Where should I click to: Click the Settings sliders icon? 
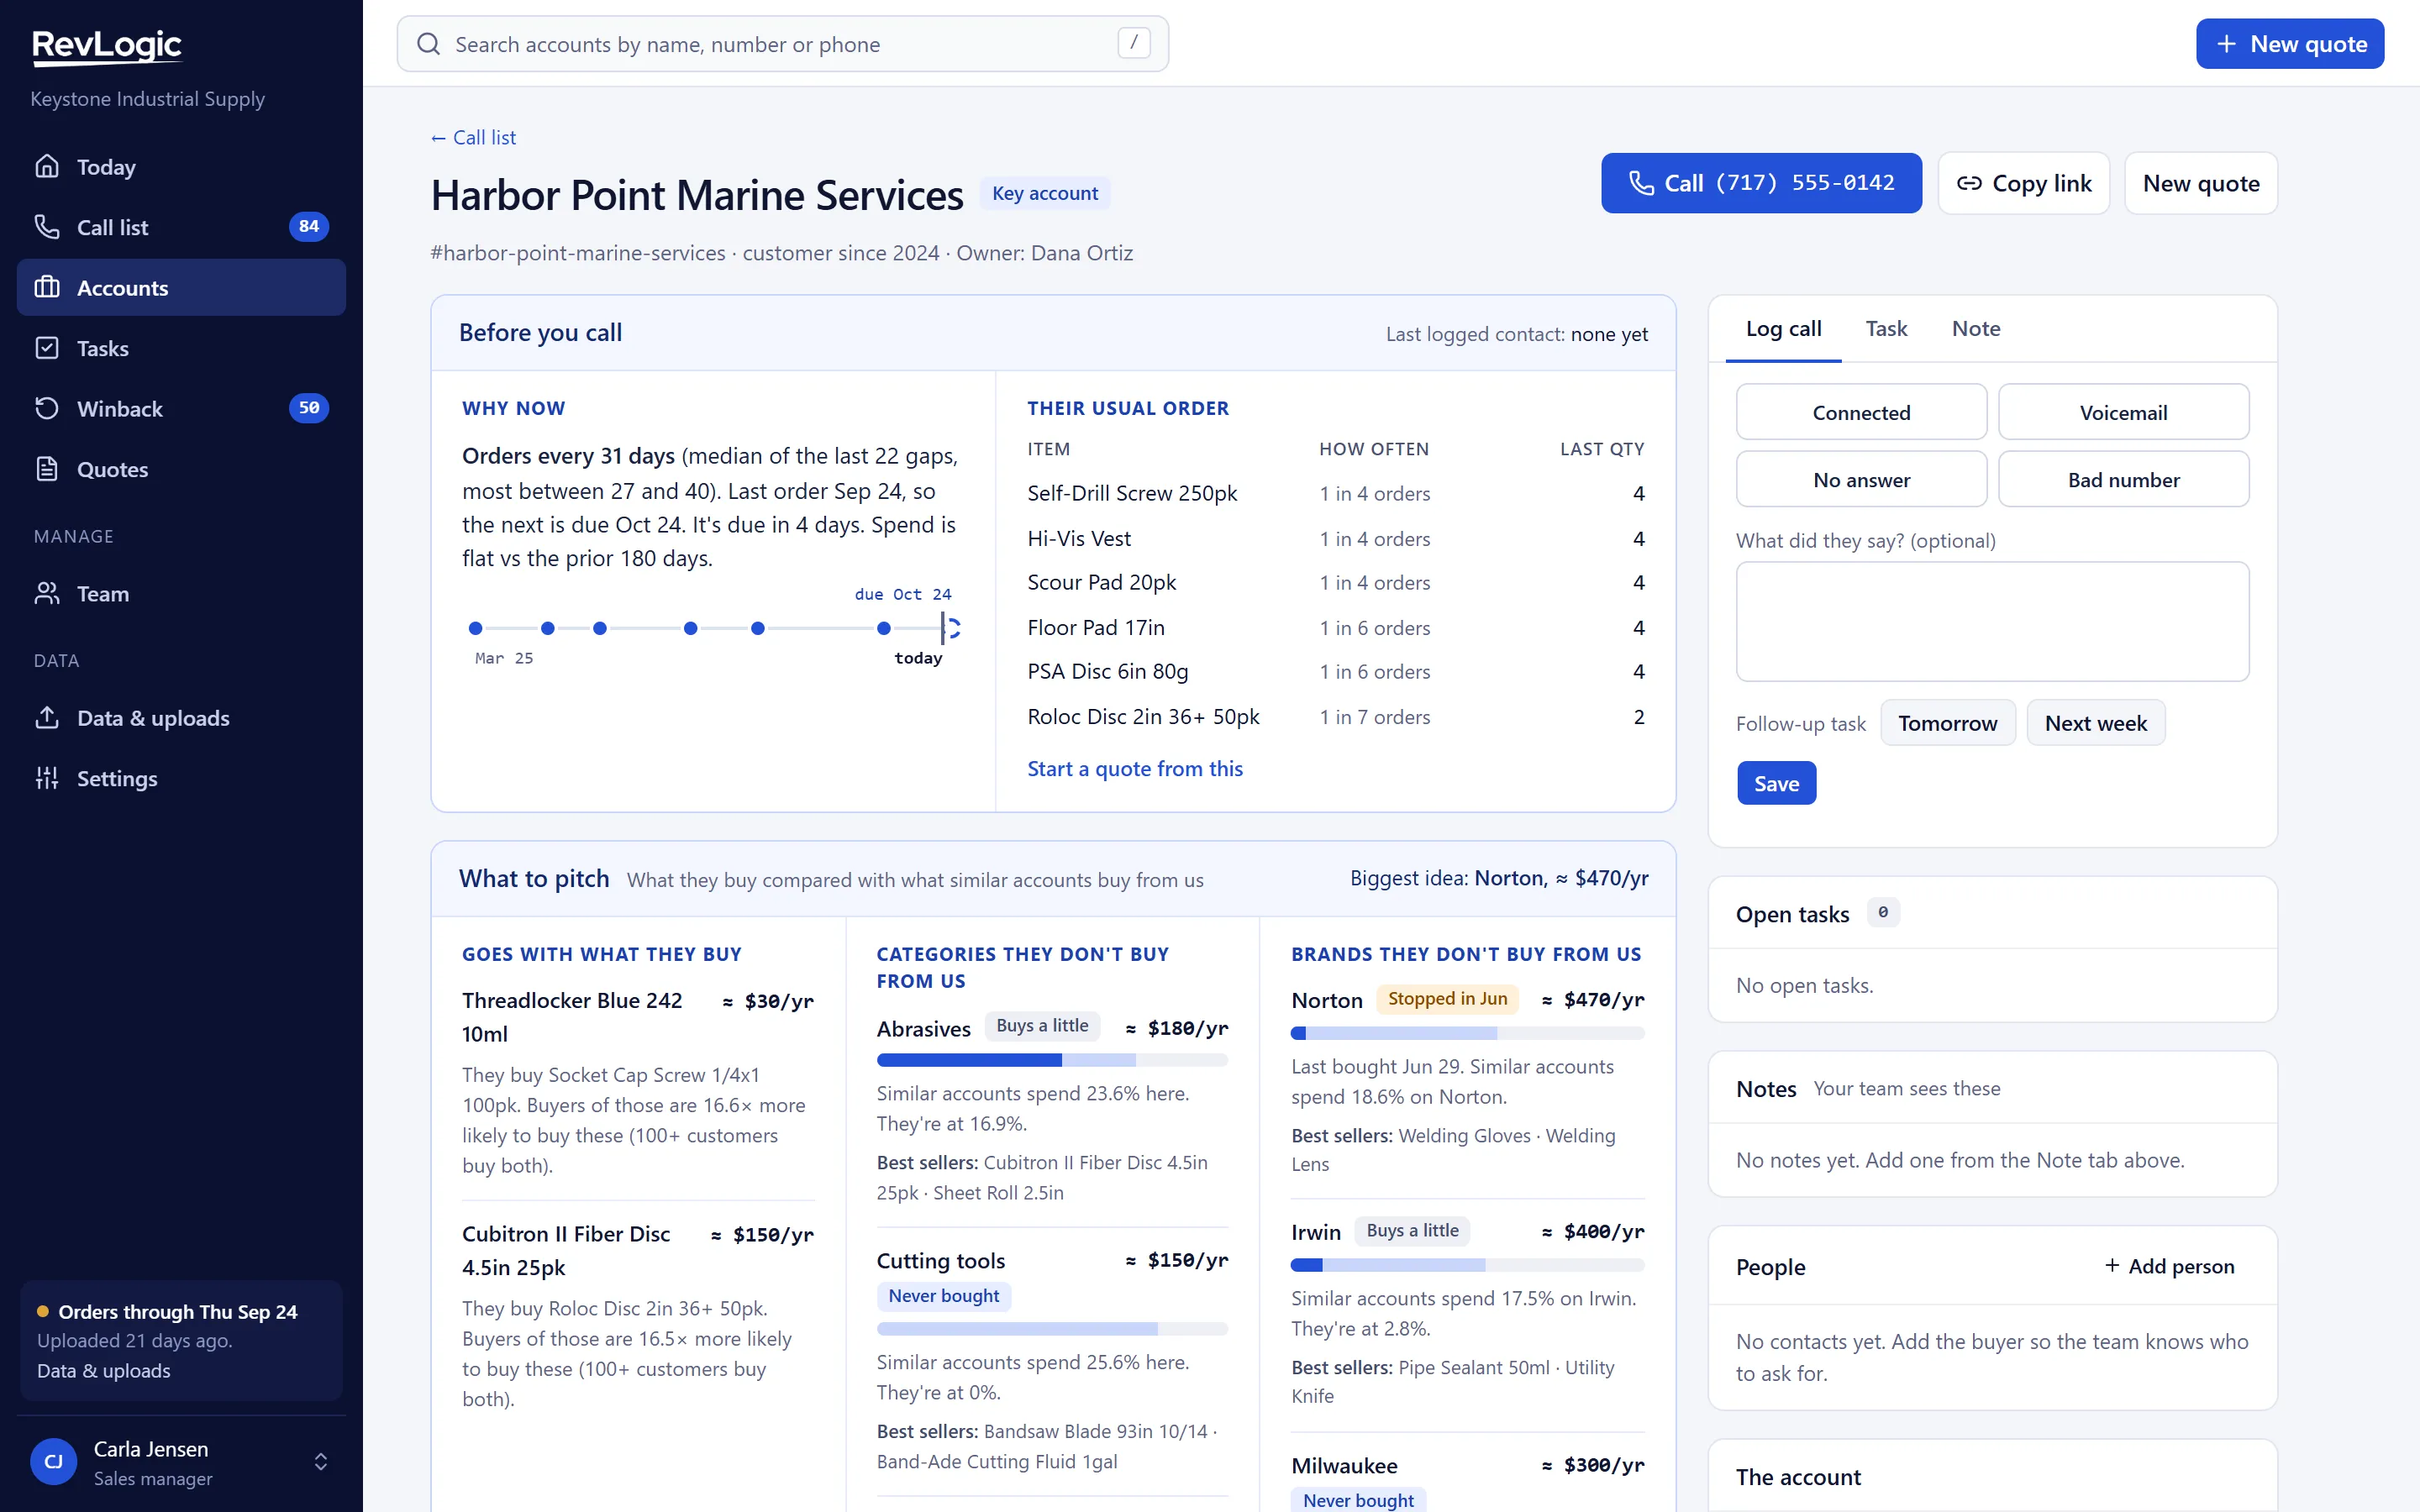(47, 778)
